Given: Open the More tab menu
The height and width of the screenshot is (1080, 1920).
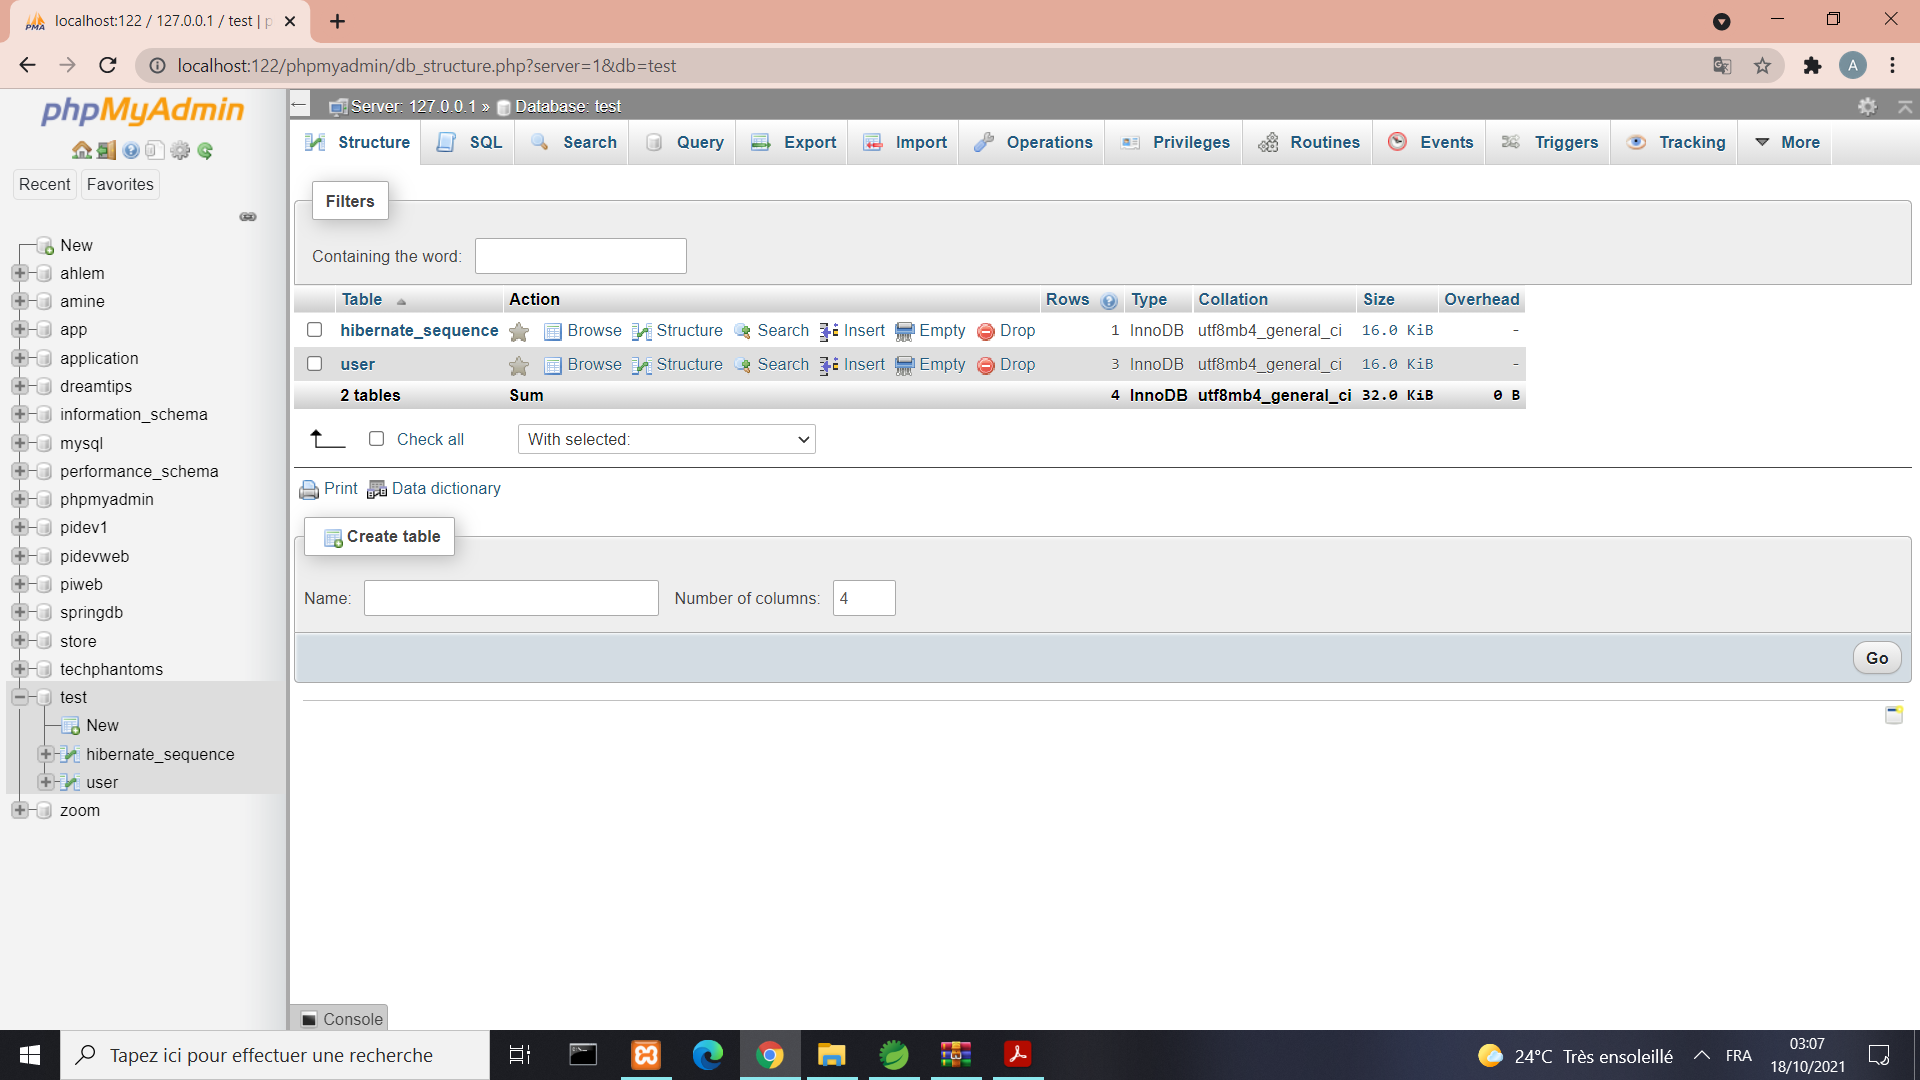Looking at the screenshot, I should (x=1787, y=142).
